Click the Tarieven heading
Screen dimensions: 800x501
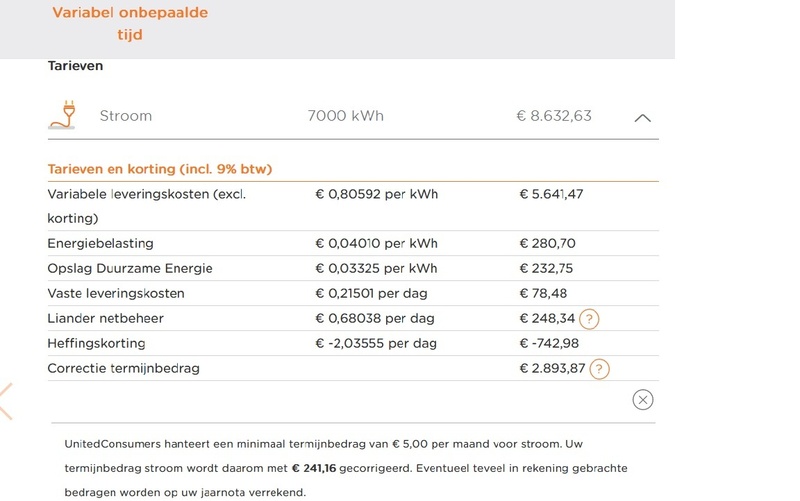pos(75,66)
